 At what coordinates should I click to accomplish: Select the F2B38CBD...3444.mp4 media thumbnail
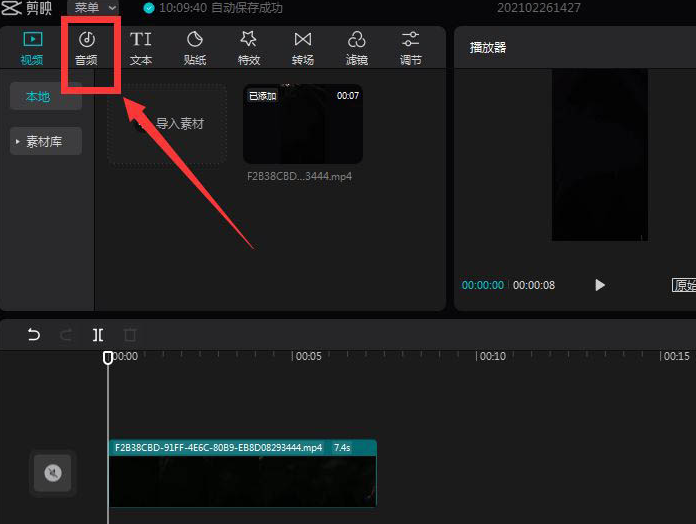click(303, 124)
